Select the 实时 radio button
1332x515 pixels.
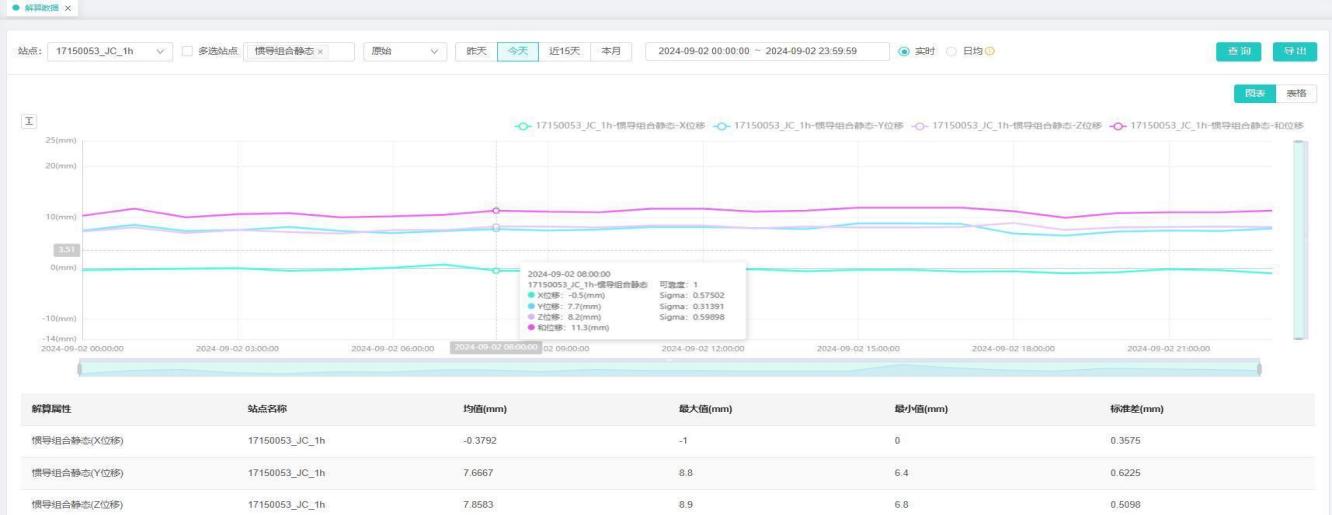tap(904, 51)
